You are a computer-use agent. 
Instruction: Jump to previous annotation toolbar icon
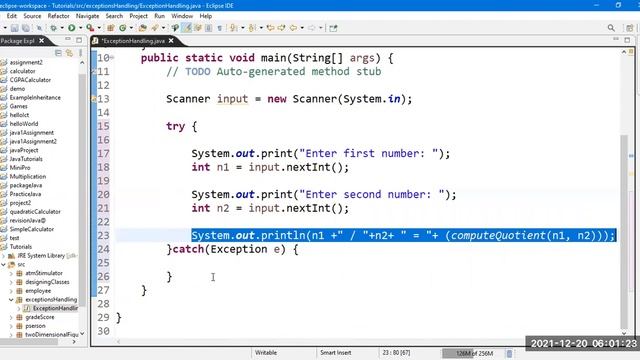coord(252,28)
